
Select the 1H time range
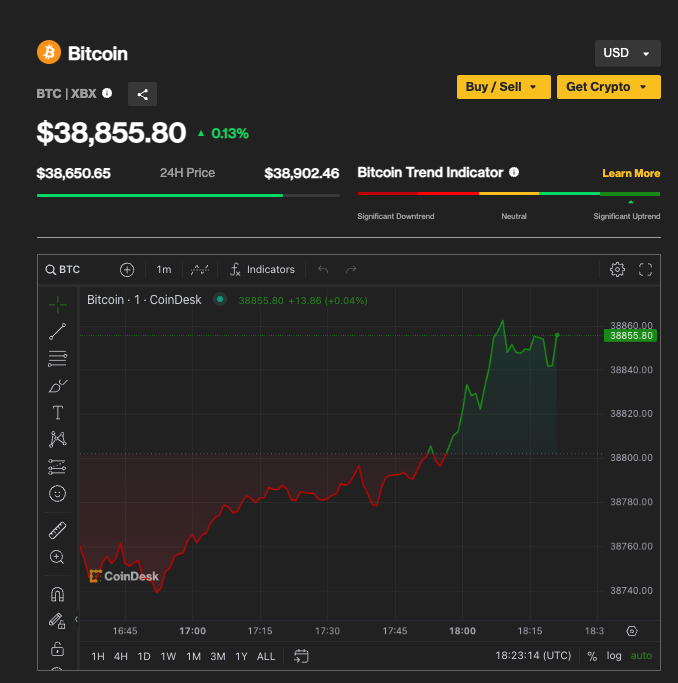[98, 656]
